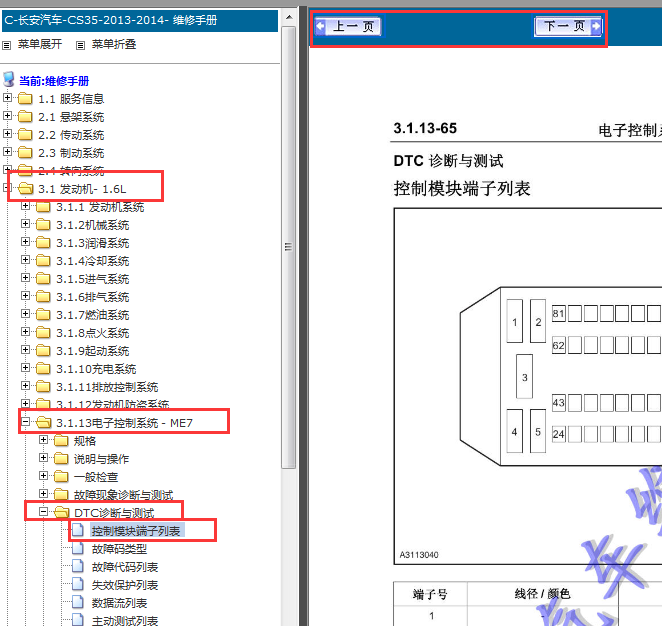Click the 菜单折叠 list icon
662x626 pixels.
click(x=80, y=45)
